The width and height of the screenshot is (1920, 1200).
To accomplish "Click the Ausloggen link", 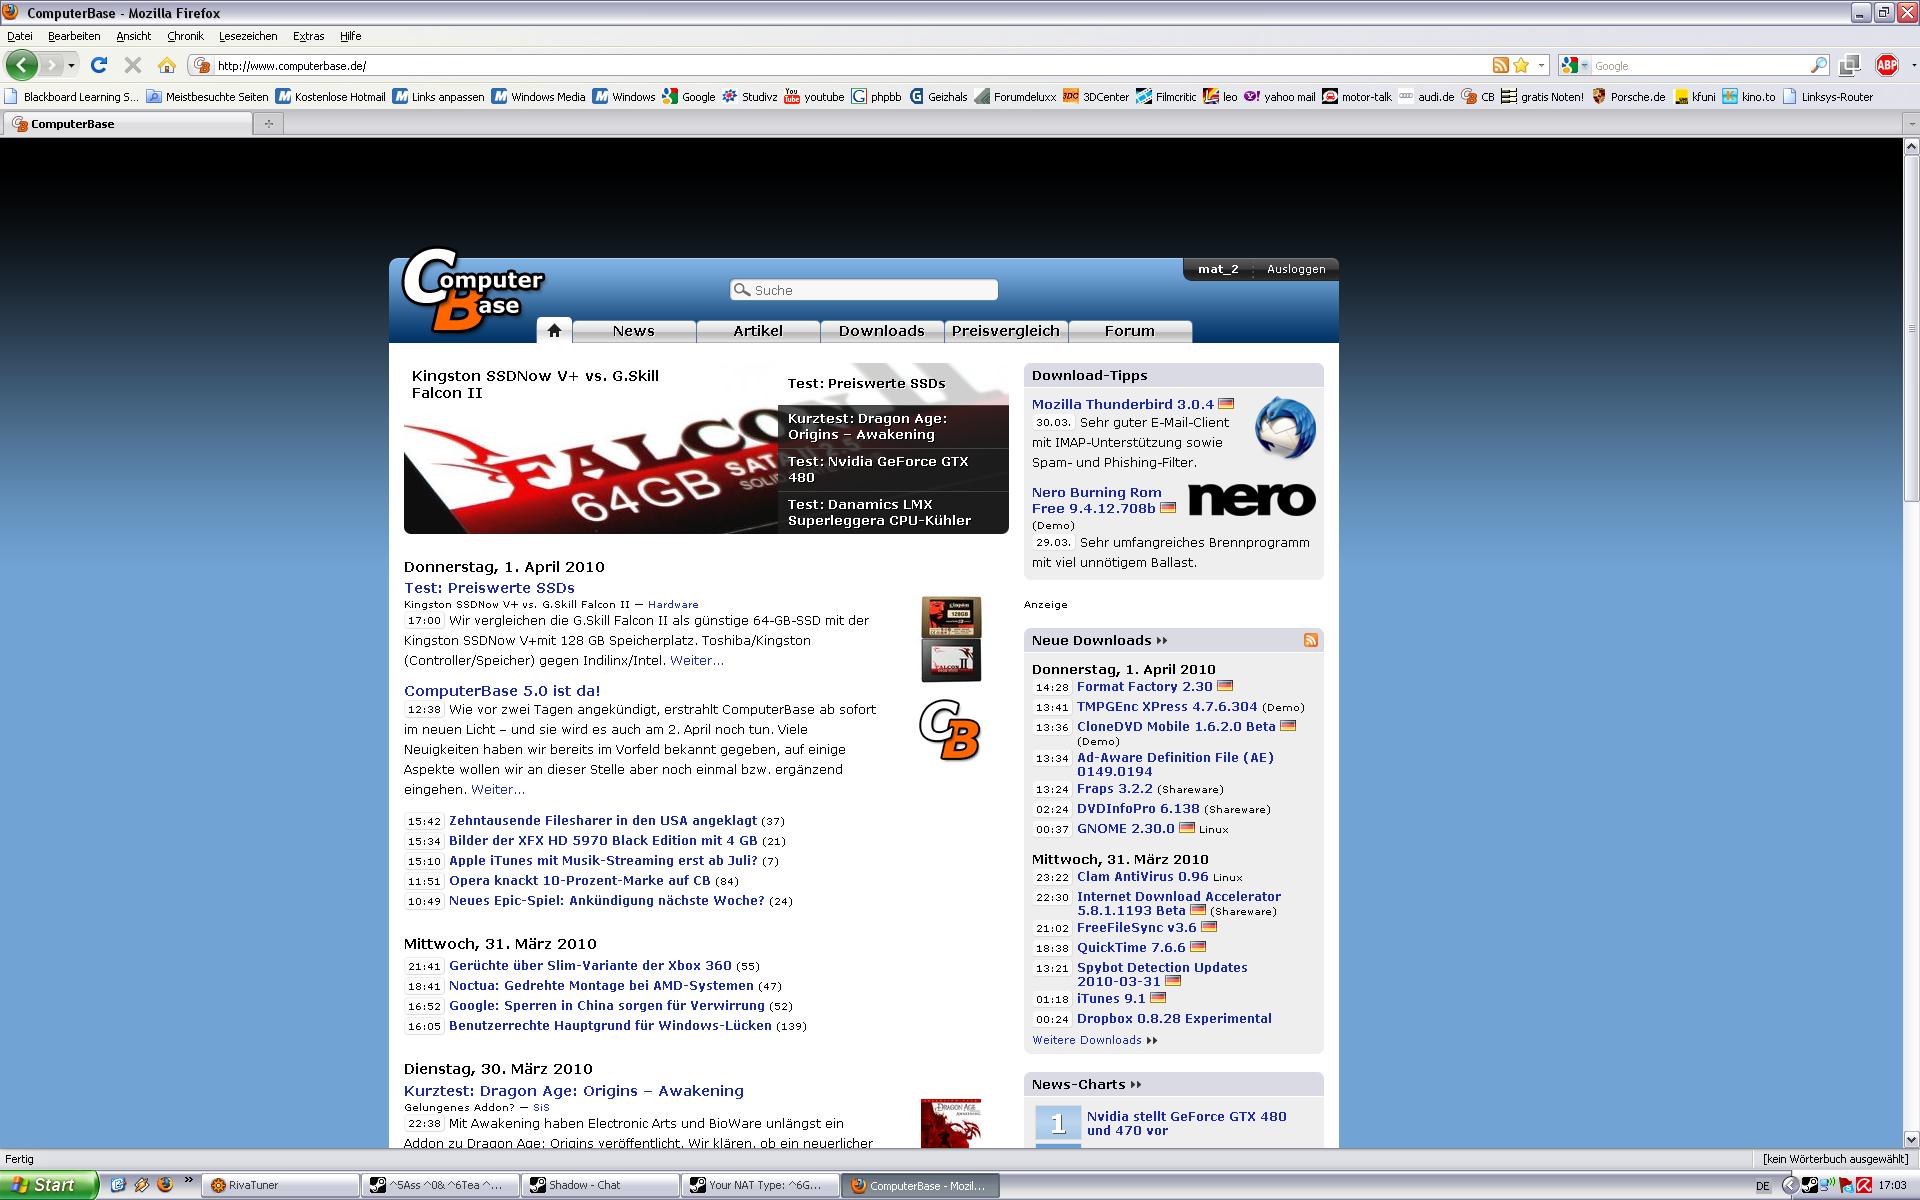I will [x=1295, y=269].
